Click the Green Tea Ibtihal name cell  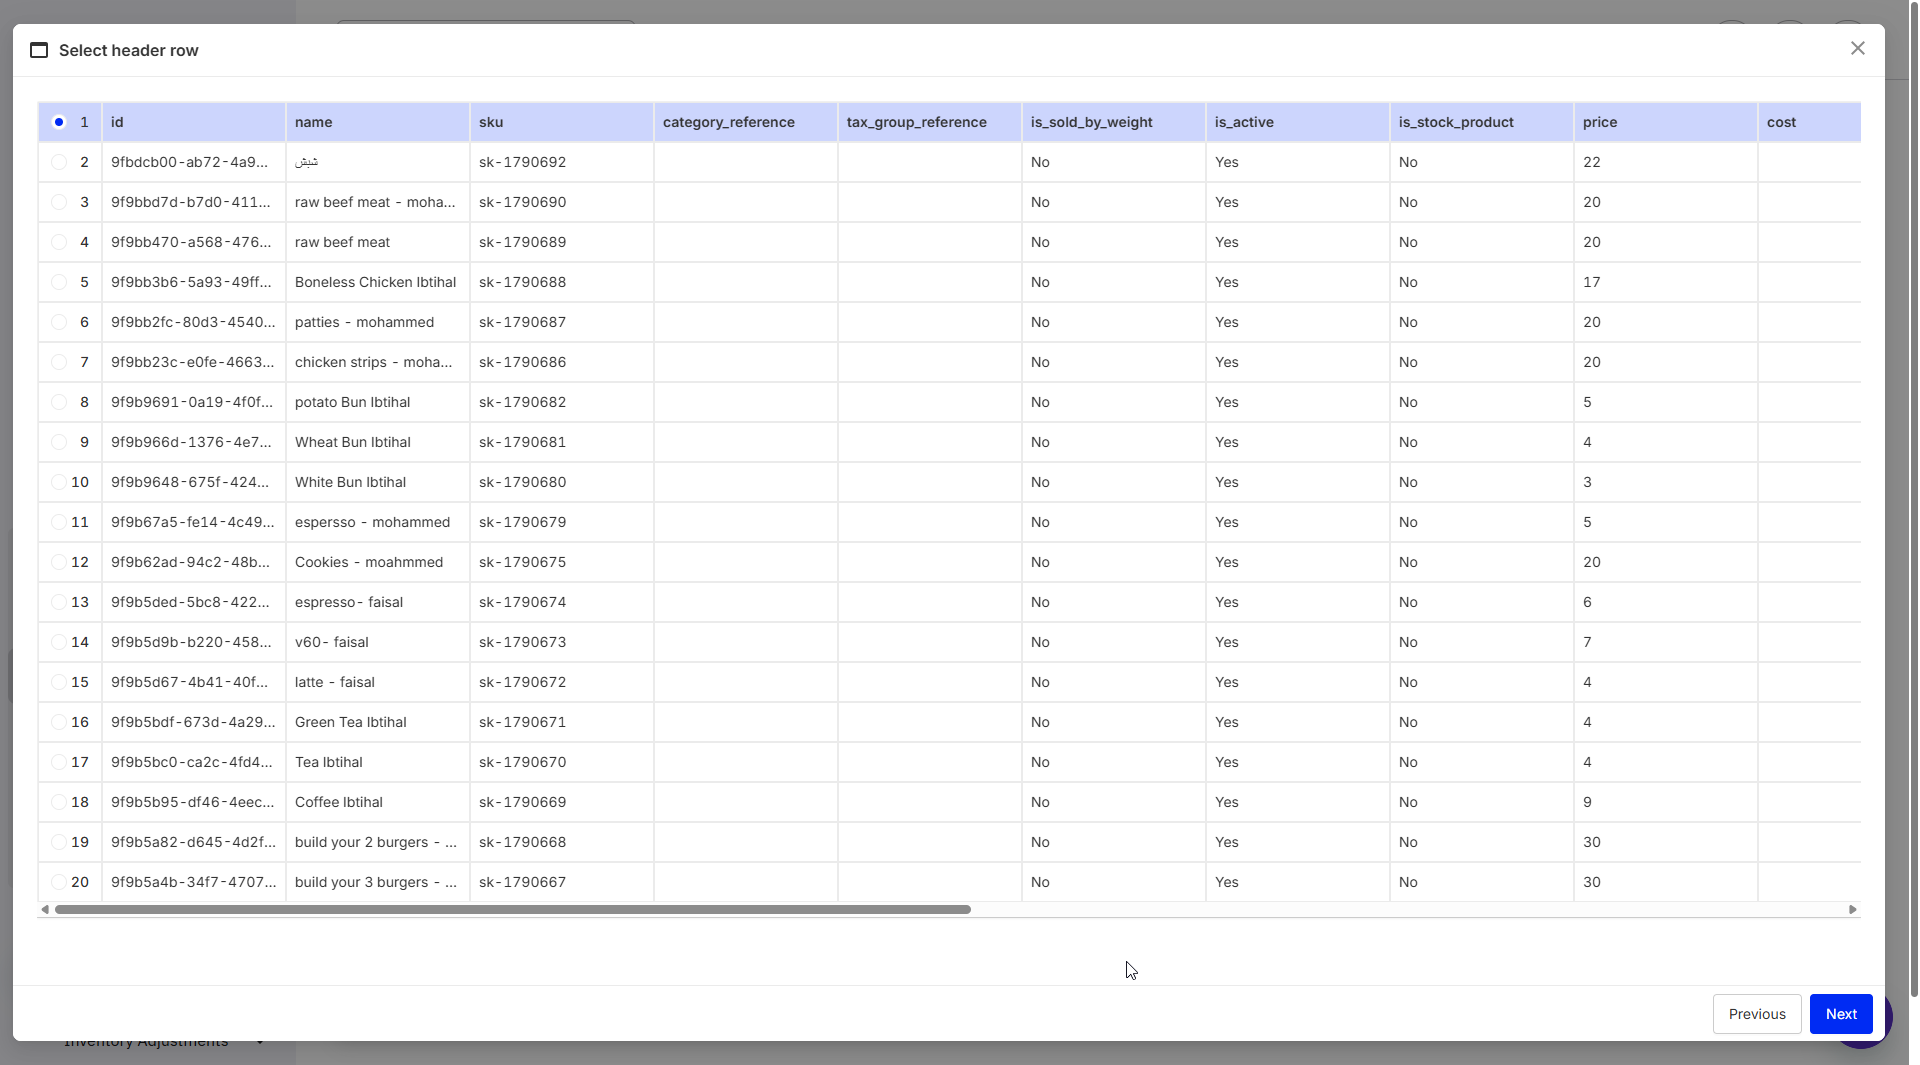350,722
